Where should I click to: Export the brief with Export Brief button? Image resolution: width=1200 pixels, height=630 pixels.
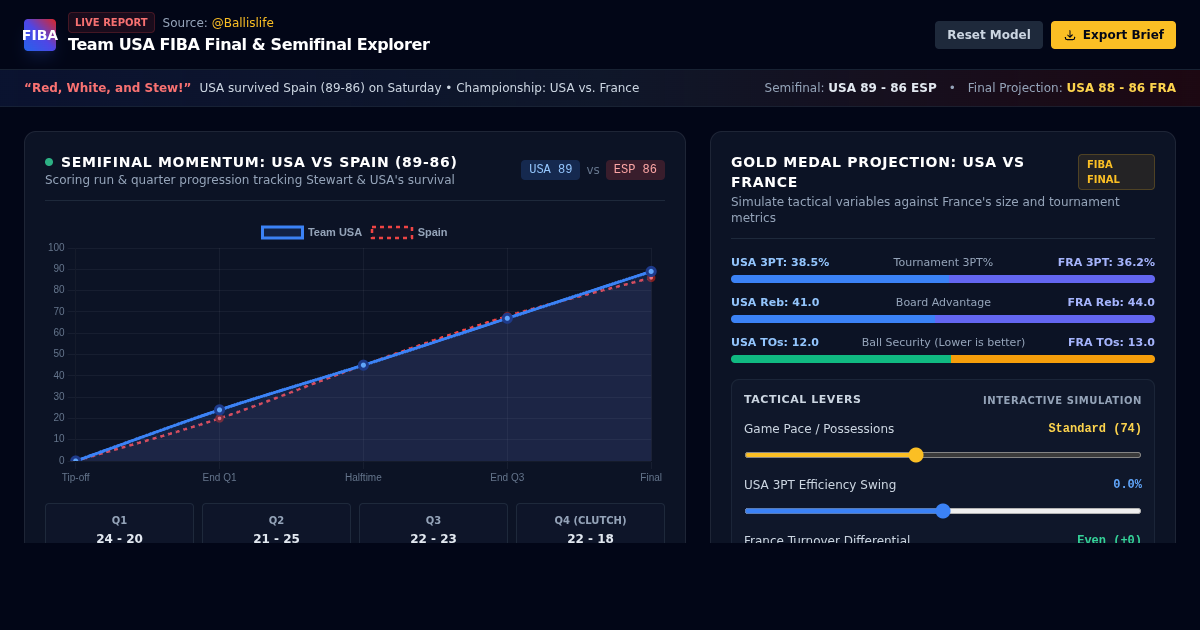click(x=1113, y=35)
